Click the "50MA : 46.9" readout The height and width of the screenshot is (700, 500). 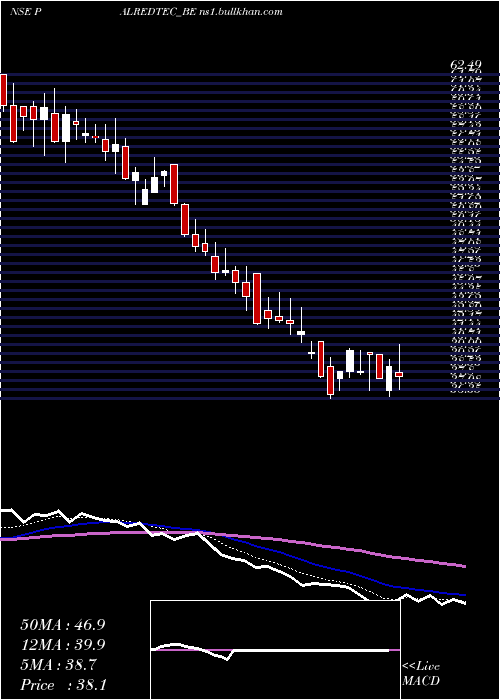coord(62,625)
